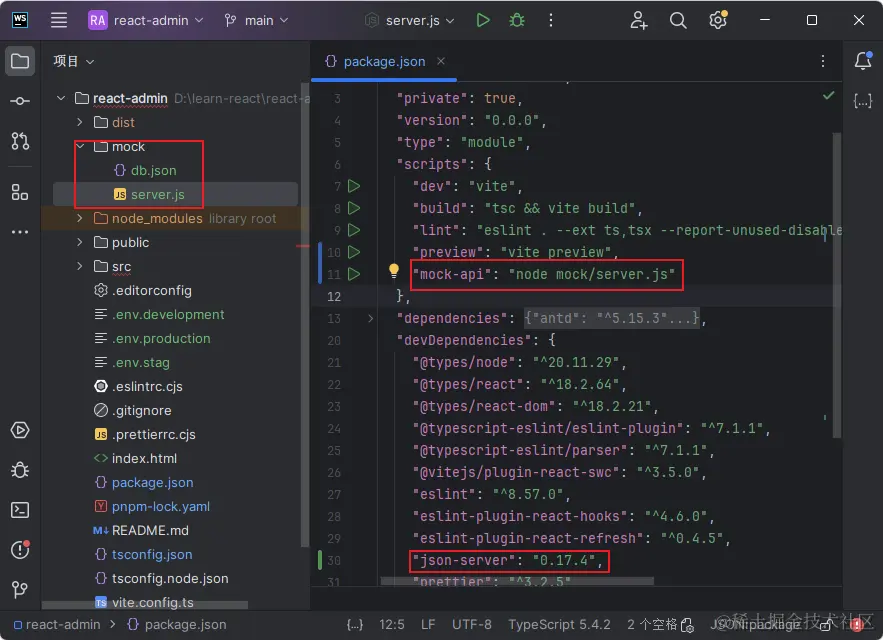The height and width of the screenshot is (640, 883).
Task: Open Notifications bell icon
Action: tap(863, 60)
